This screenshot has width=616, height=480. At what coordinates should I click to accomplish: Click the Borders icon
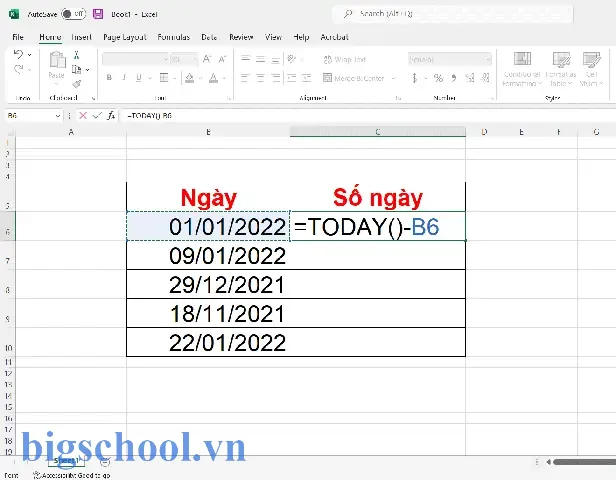tap(164, 78)
